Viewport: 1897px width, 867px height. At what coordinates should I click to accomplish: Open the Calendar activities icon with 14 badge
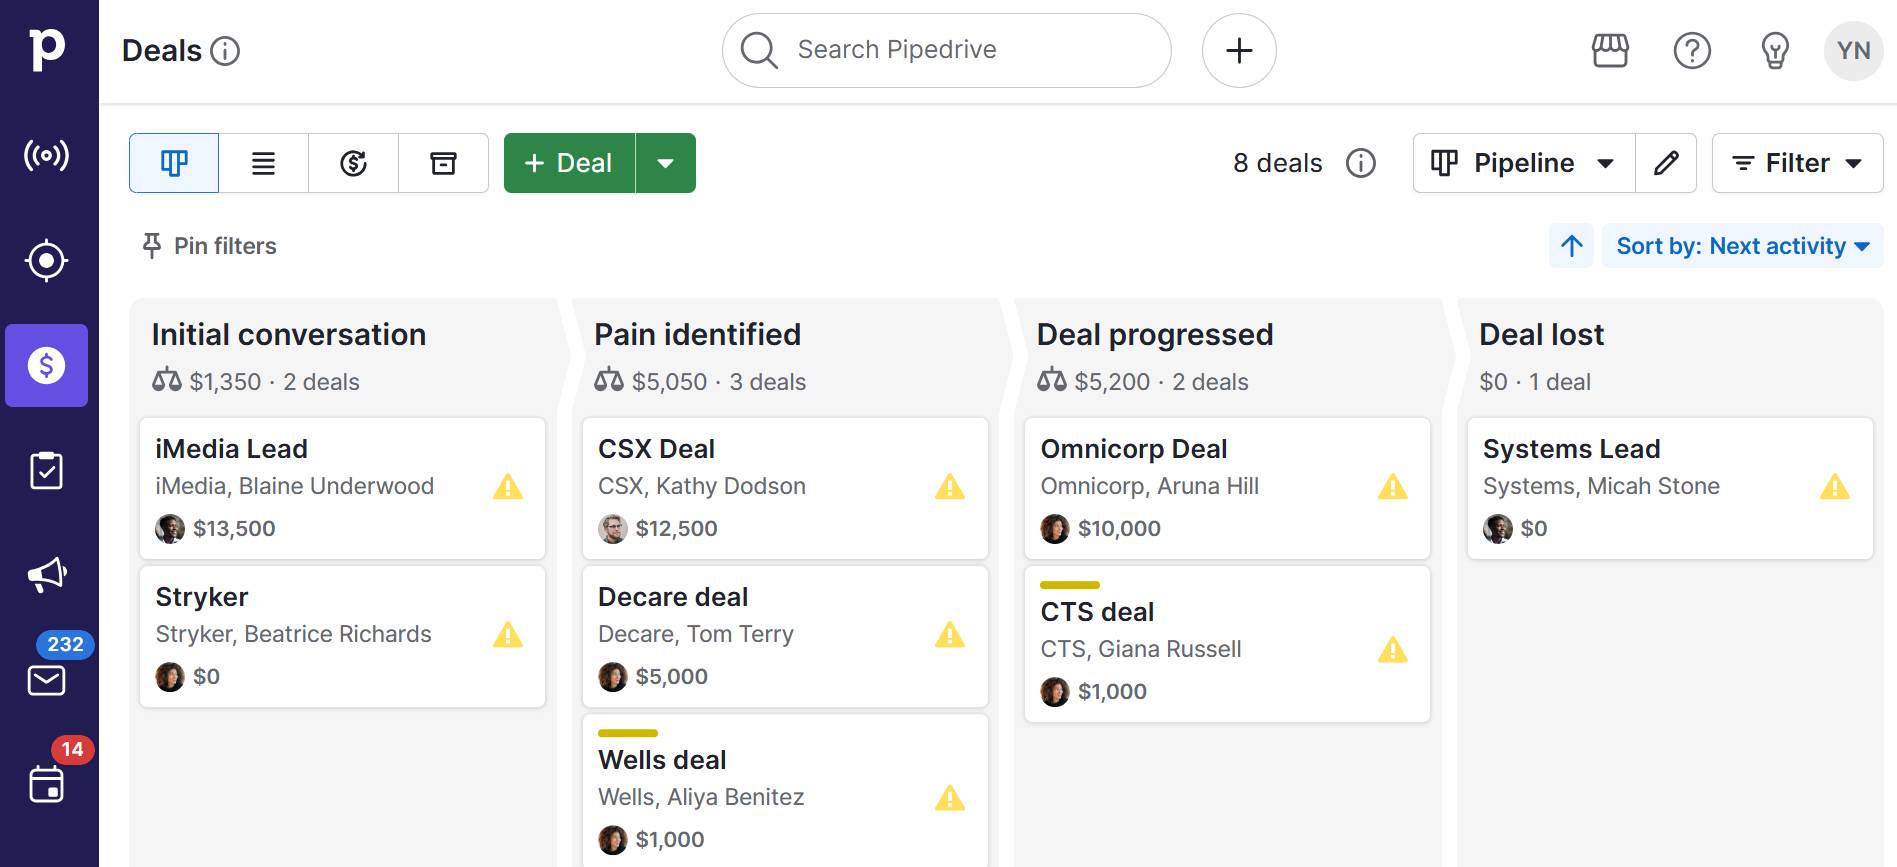coord(46,784)
